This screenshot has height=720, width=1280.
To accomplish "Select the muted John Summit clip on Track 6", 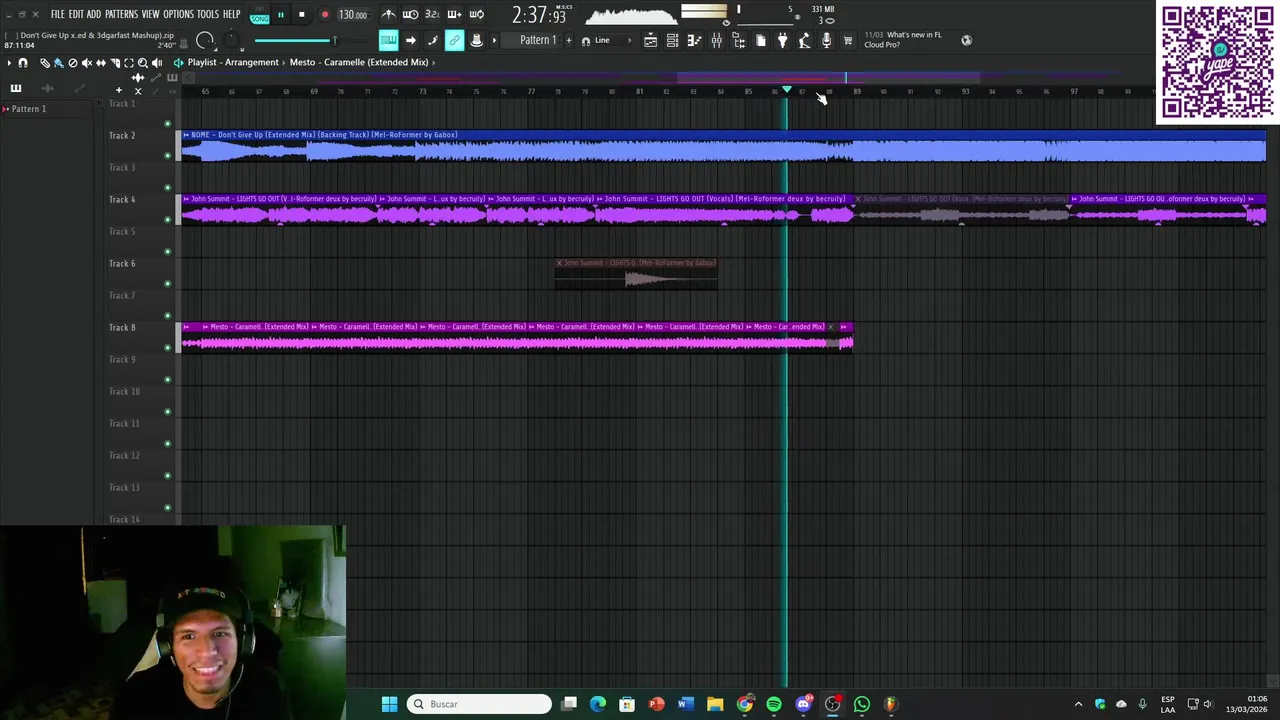I will point(636,273).
